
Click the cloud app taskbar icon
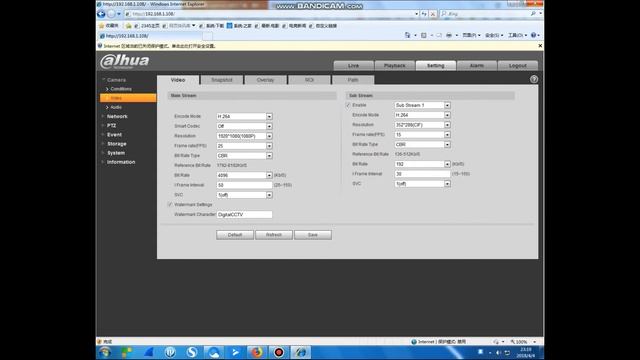213,352
